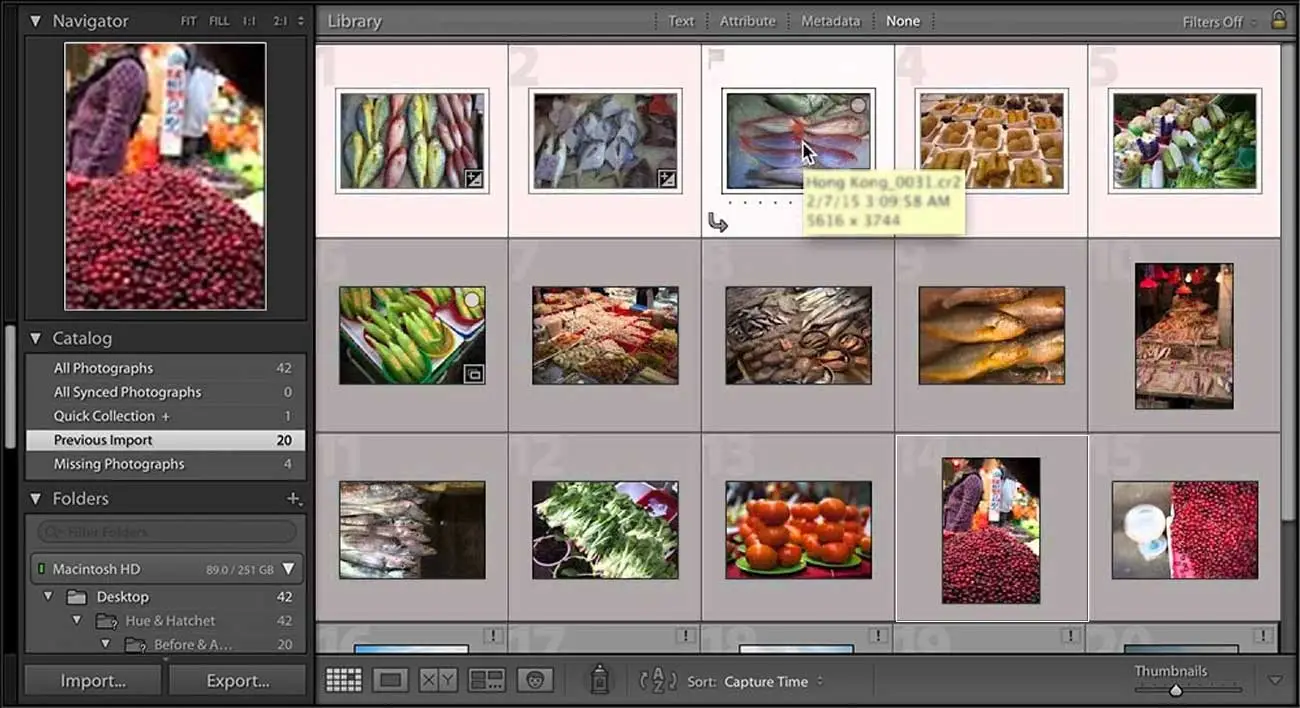Open Survey view icon
The height and width of the screenshot is (708, 1300).
tap(487, 680)
